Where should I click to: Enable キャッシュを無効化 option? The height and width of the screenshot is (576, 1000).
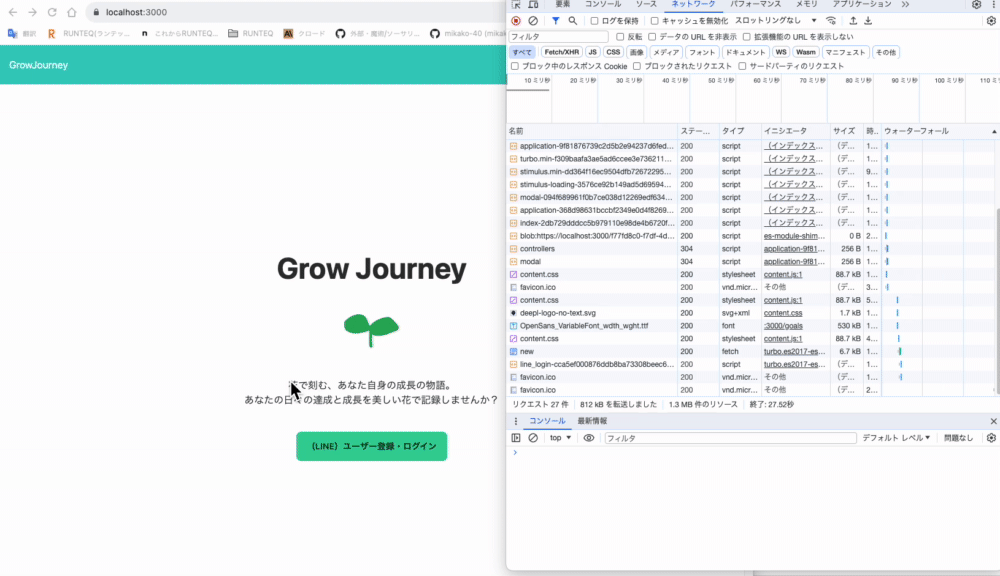pyautogui.click(x=653, y=21)
